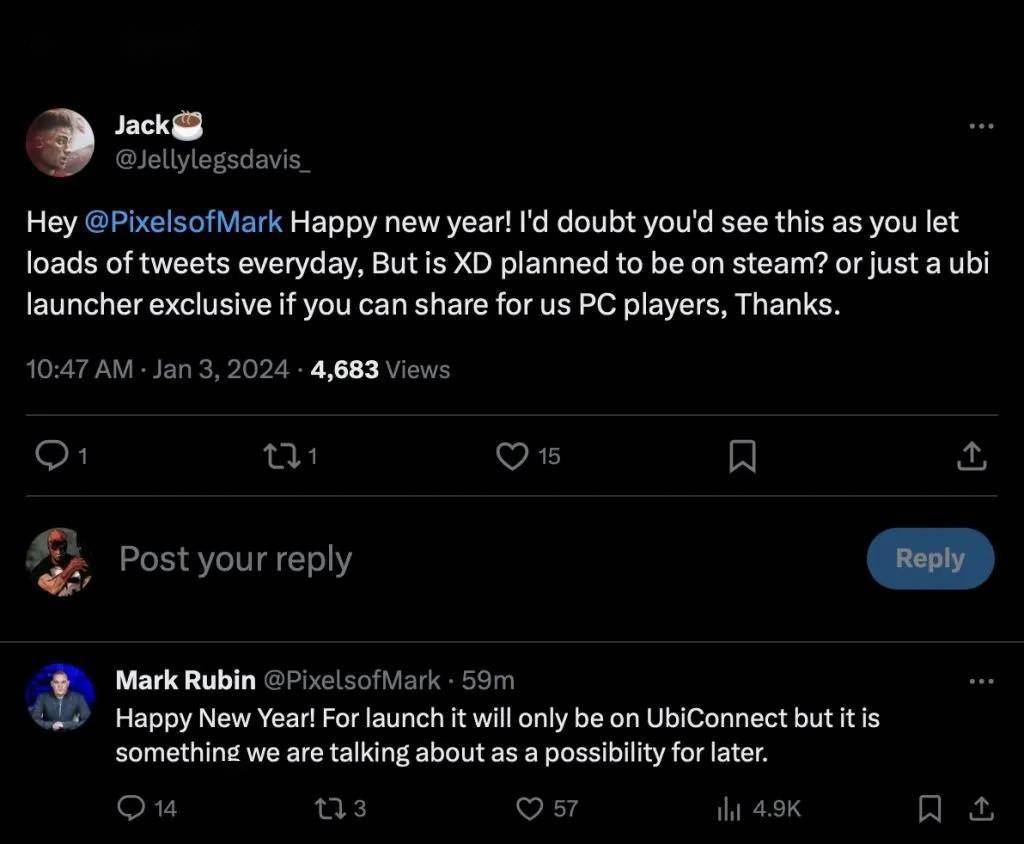The image size is (1024, 844).
Task: Share Jack's tweet using the upload icon
Action: click(x=972, y=457)
